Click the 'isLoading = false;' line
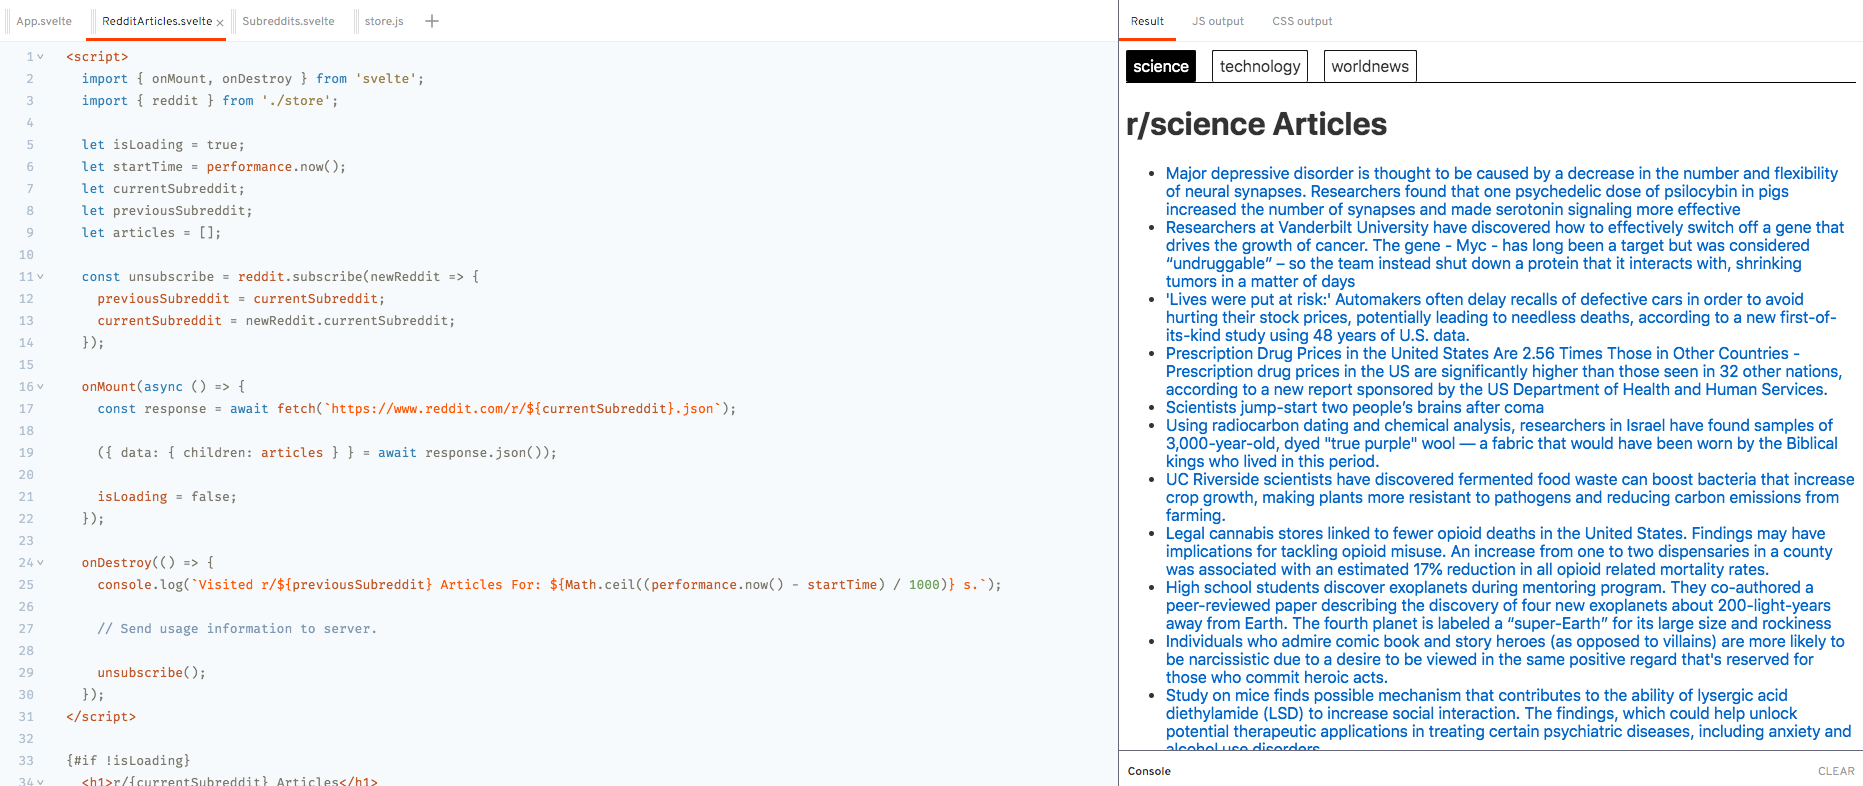 pos(167,497)
